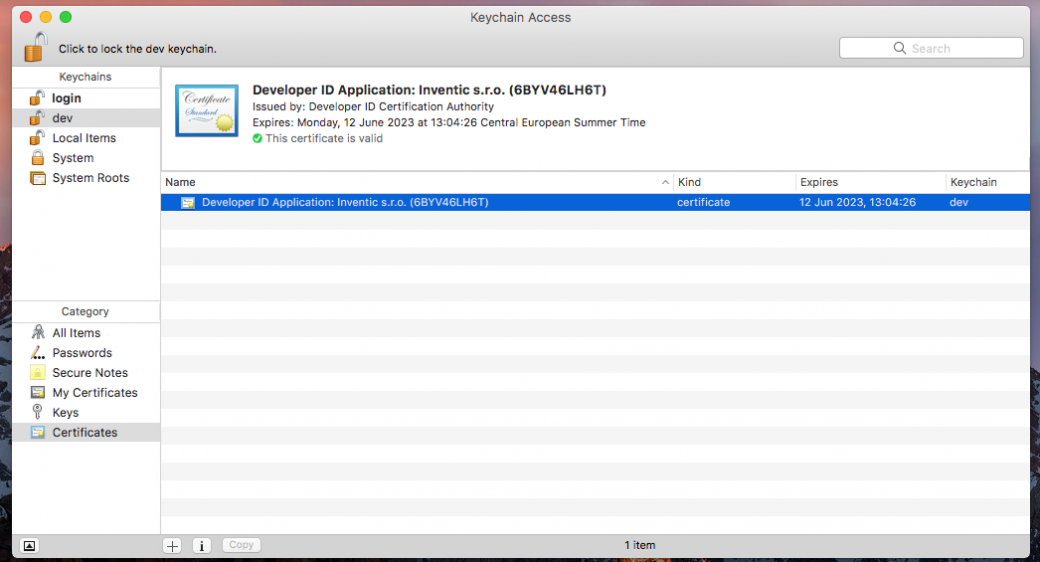Click the Secure Notes note icon
The image size is (1040, 562).
point(38,372)
